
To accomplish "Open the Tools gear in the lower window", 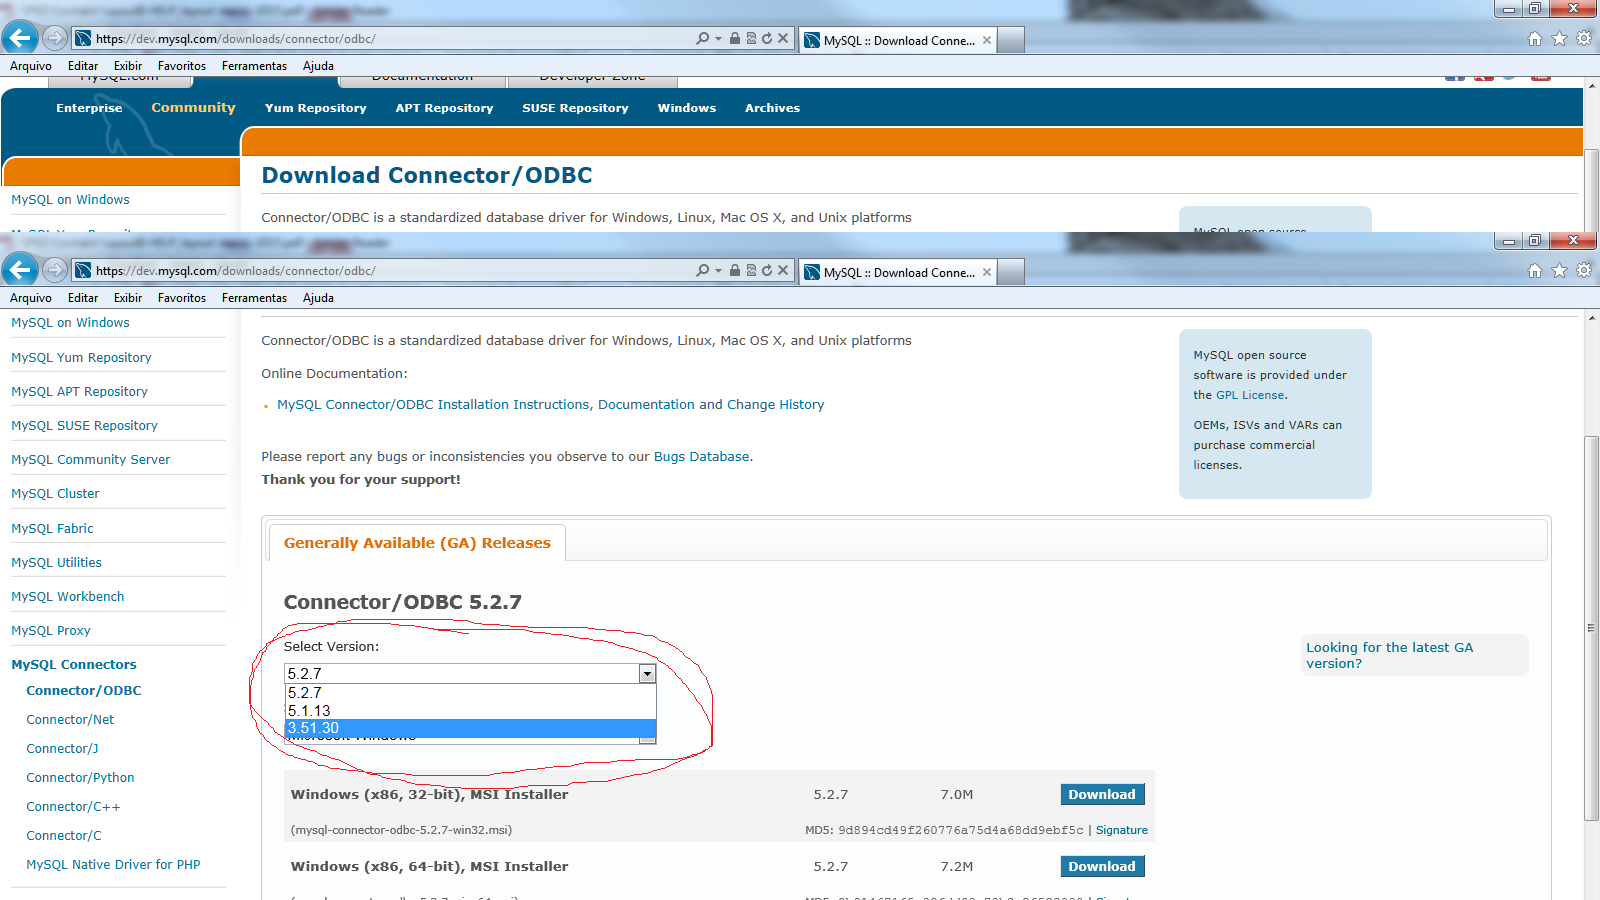I will [1584, 271].
